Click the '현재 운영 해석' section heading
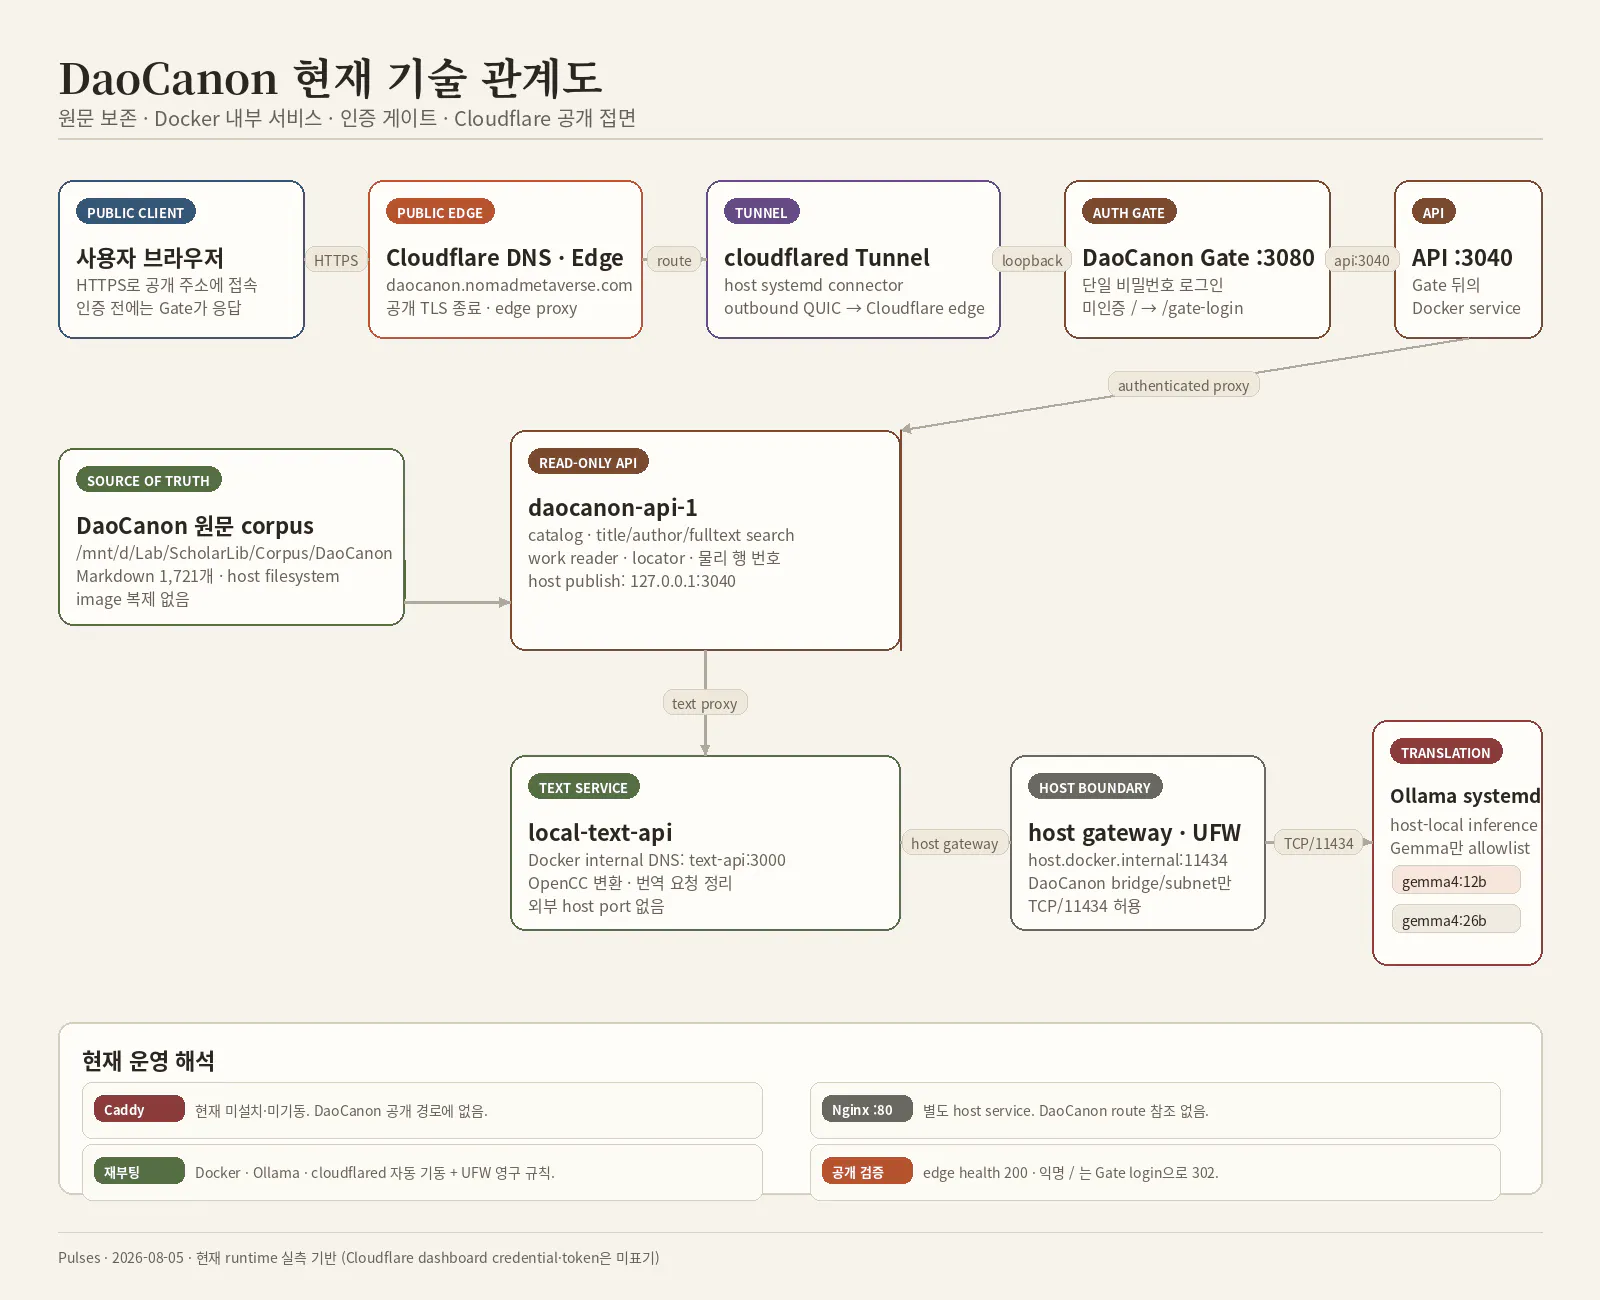1600x1300 pixels. (148, 1060)
